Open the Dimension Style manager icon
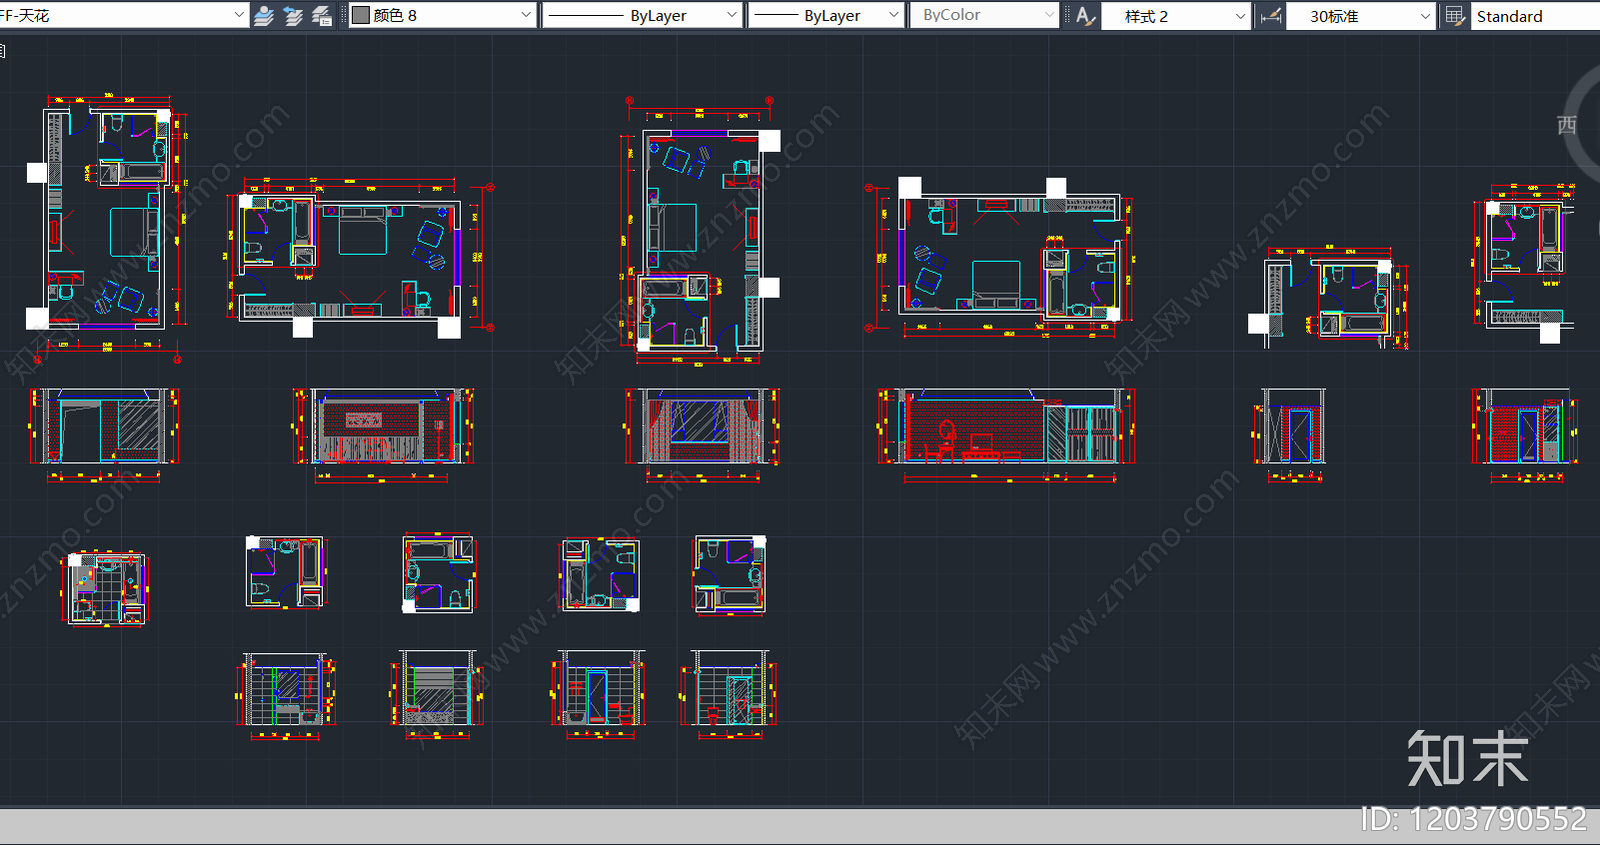 1271,16
